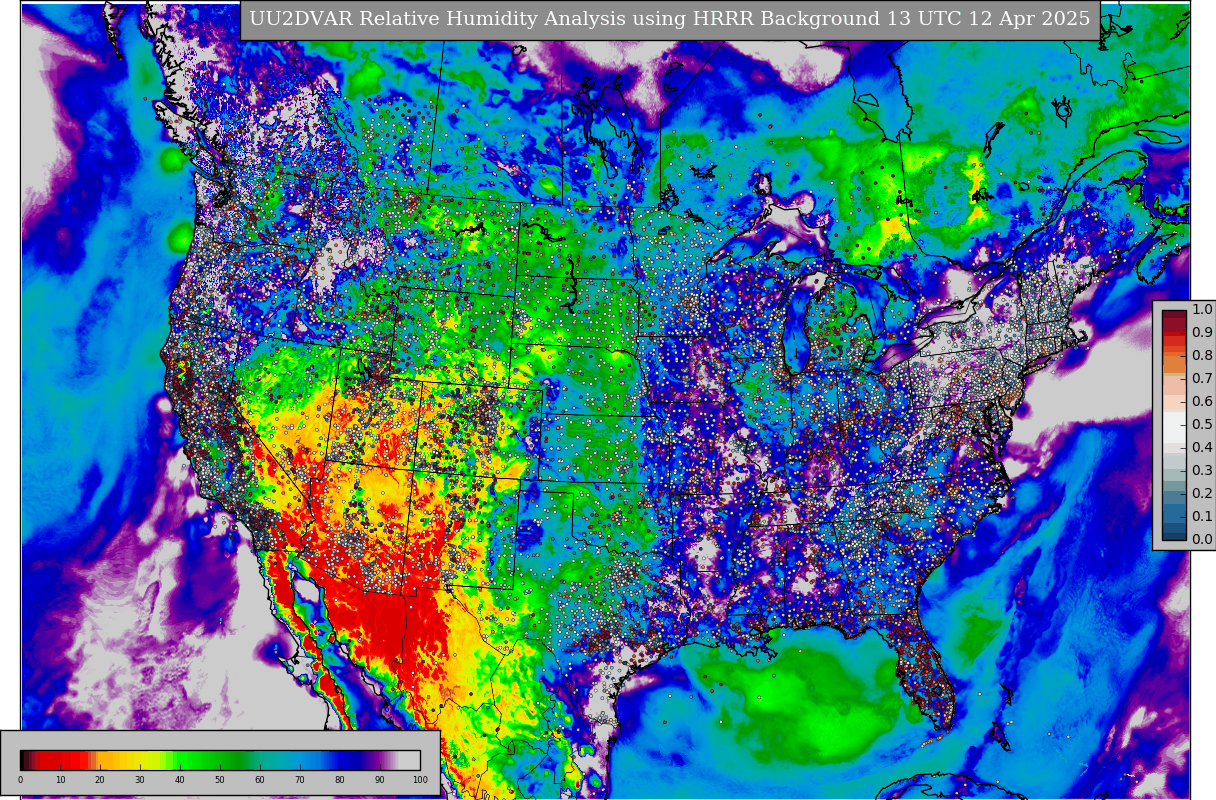Click Lake Michigan on the map
Screen dimensions: 1216x800
pos(797,330)
